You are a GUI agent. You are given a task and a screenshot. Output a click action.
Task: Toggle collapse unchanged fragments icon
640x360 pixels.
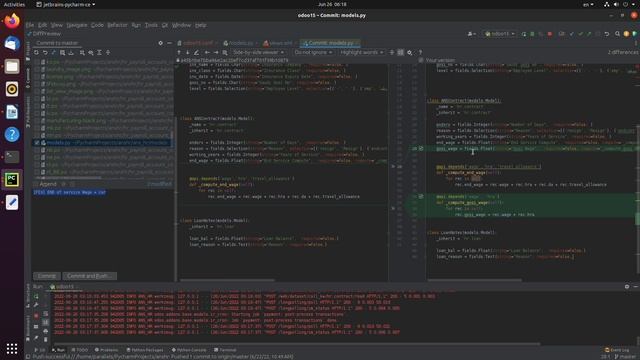pos(392,53)
